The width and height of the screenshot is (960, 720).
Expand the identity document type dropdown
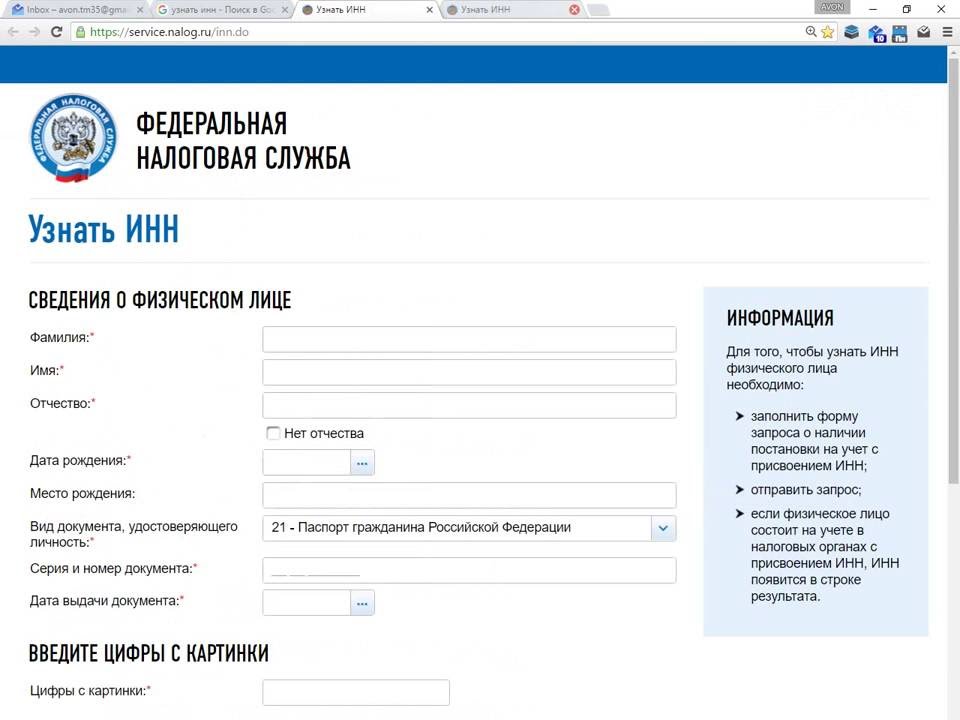663,528
